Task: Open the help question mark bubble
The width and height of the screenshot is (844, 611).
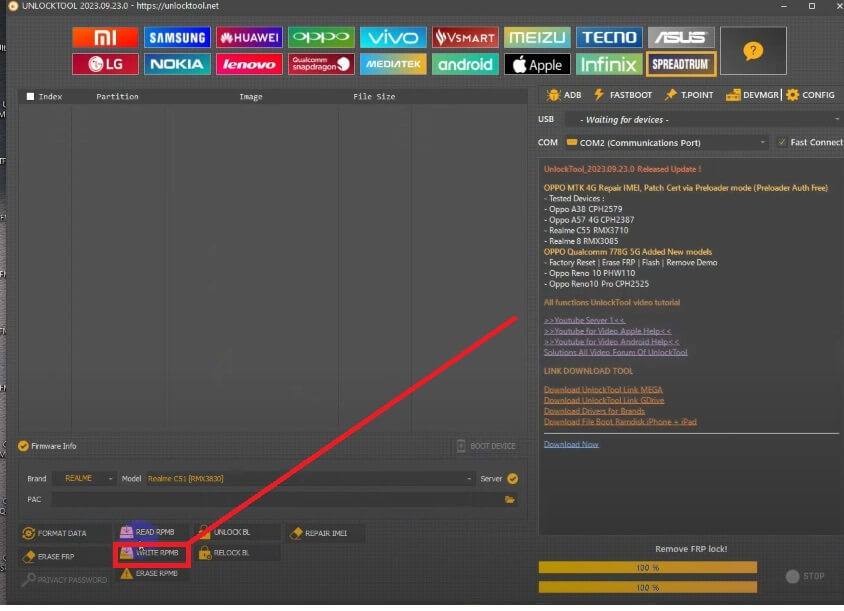Action: tap(753, 51)
